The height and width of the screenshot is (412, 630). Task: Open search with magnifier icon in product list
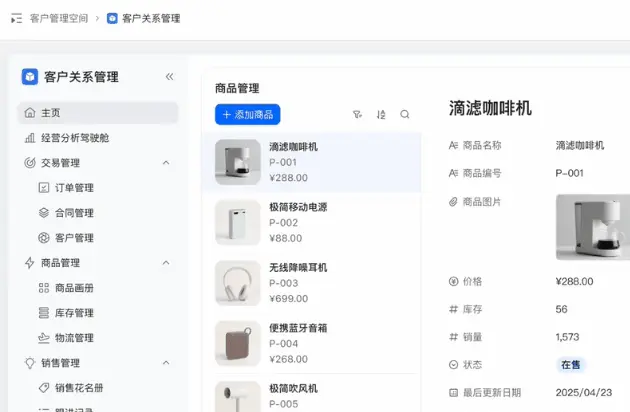405,115
